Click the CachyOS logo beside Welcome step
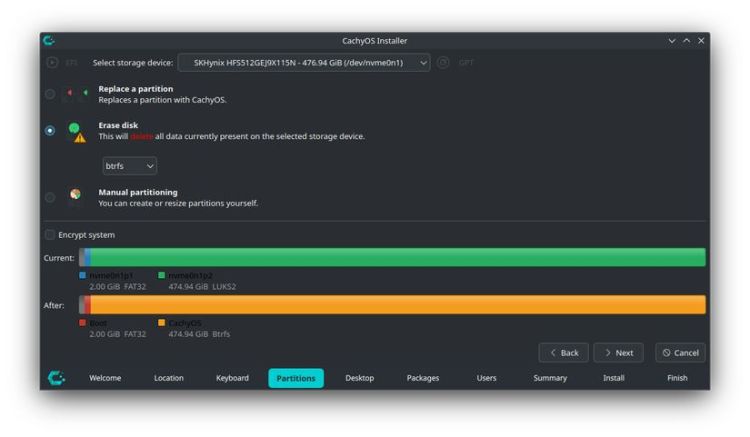This screenshot has height=437, width=750. (x=57, y=378)
